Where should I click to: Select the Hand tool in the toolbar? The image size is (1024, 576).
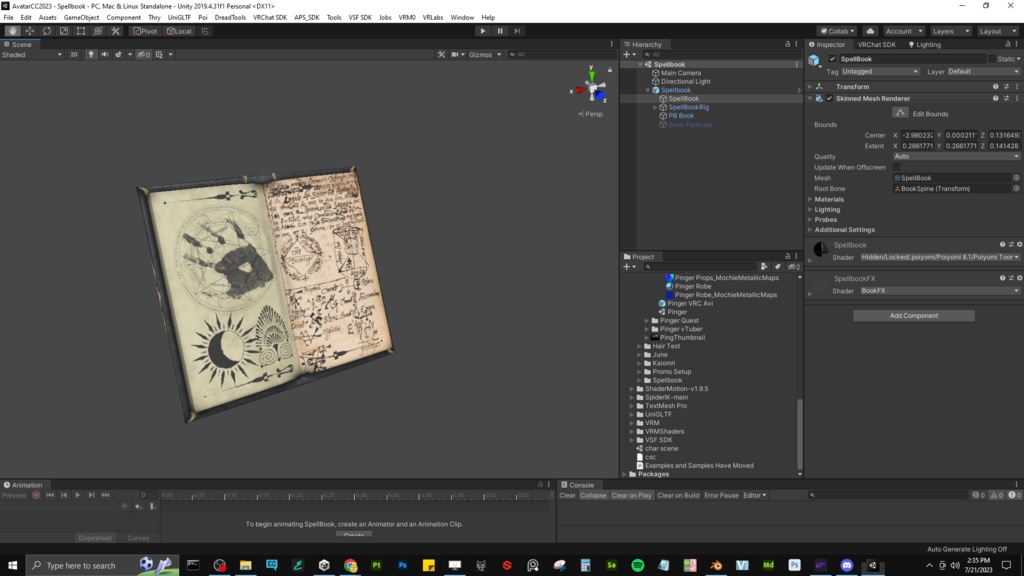point(13,31)
